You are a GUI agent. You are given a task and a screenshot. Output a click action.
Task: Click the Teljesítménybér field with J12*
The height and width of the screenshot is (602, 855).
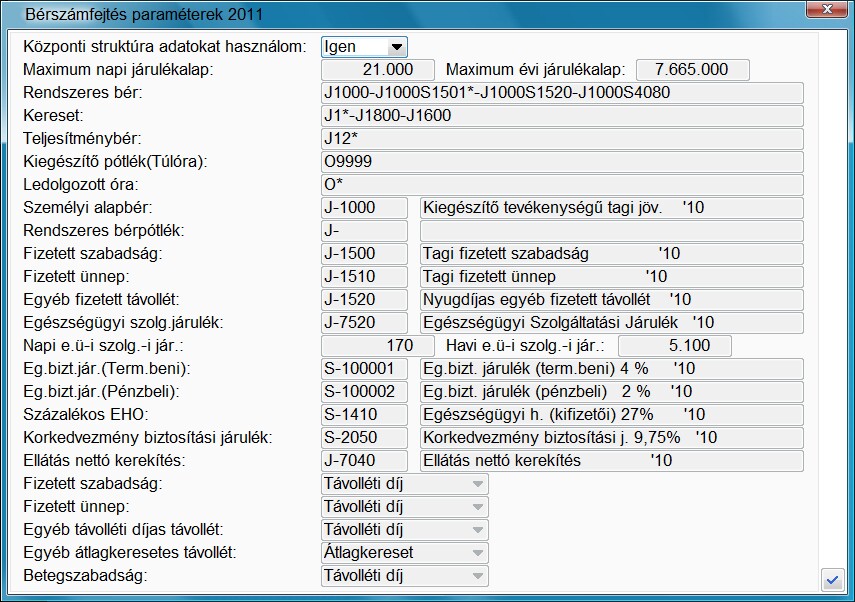[562, 139]
